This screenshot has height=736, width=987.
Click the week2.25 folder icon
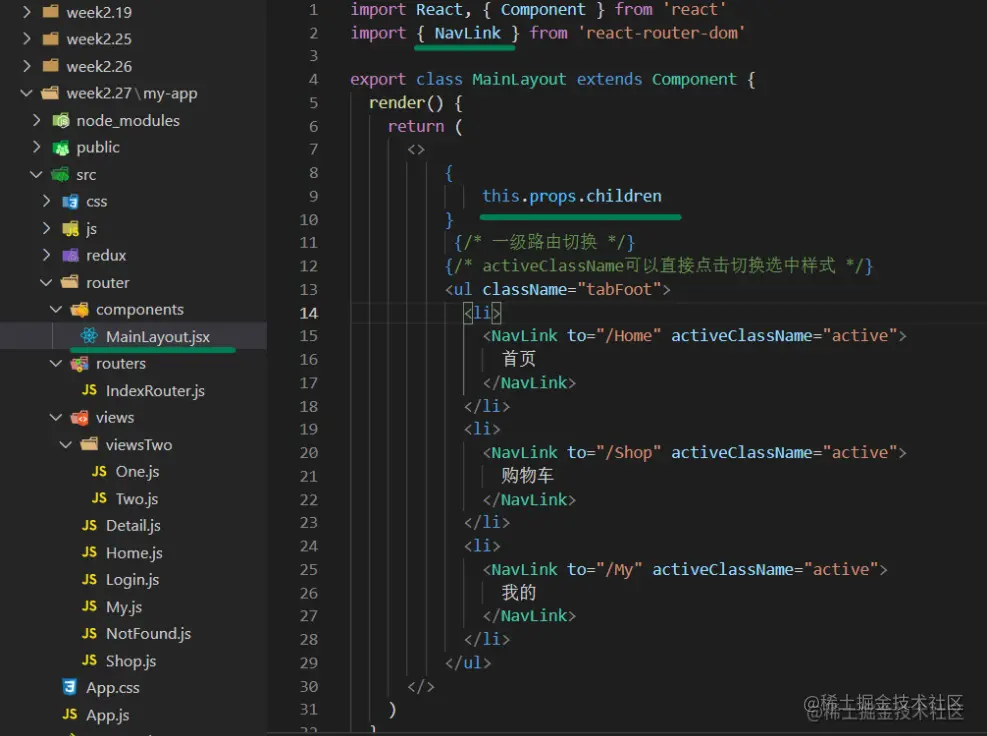pyautogui.click(x=50, y=38)
